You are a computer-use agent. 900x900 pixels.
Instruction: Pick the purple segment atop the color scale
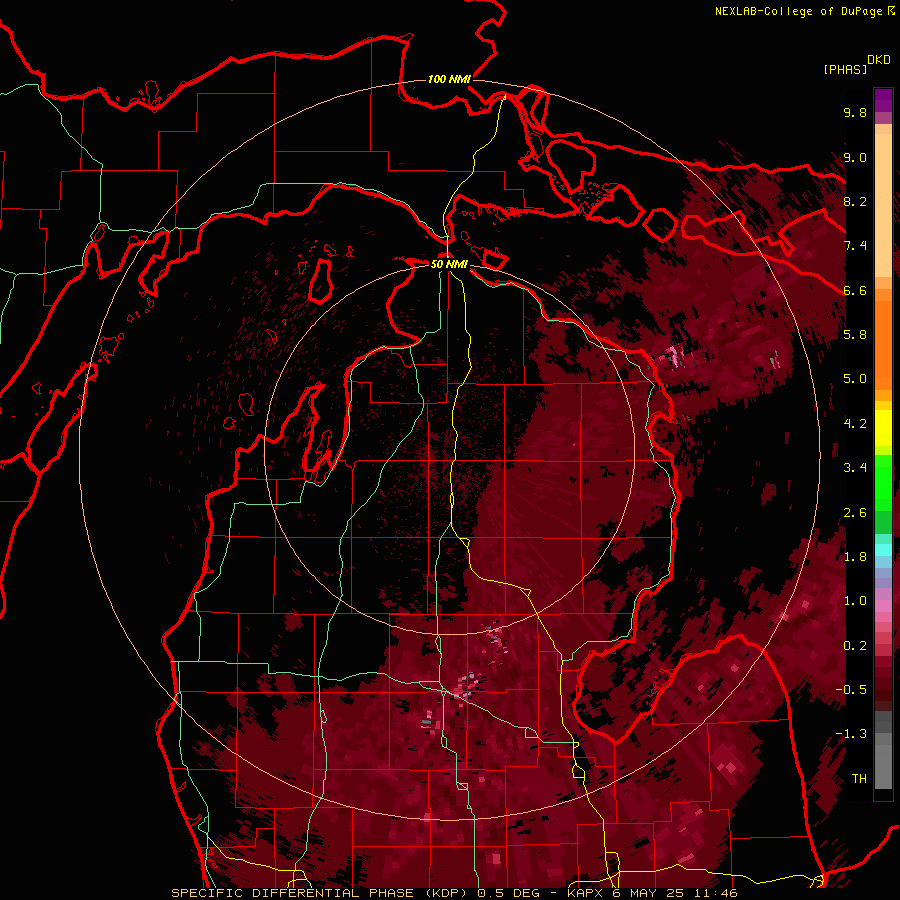(x=883, y=100)
